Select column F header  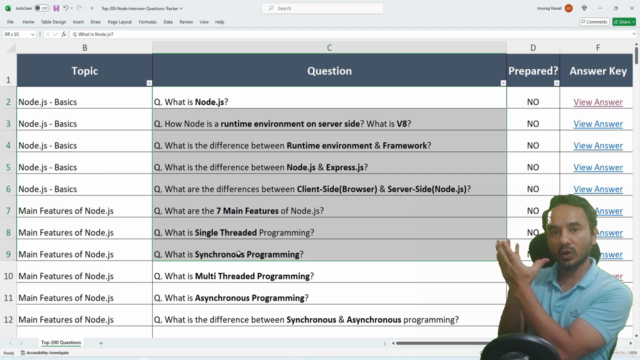pos(598,48)
